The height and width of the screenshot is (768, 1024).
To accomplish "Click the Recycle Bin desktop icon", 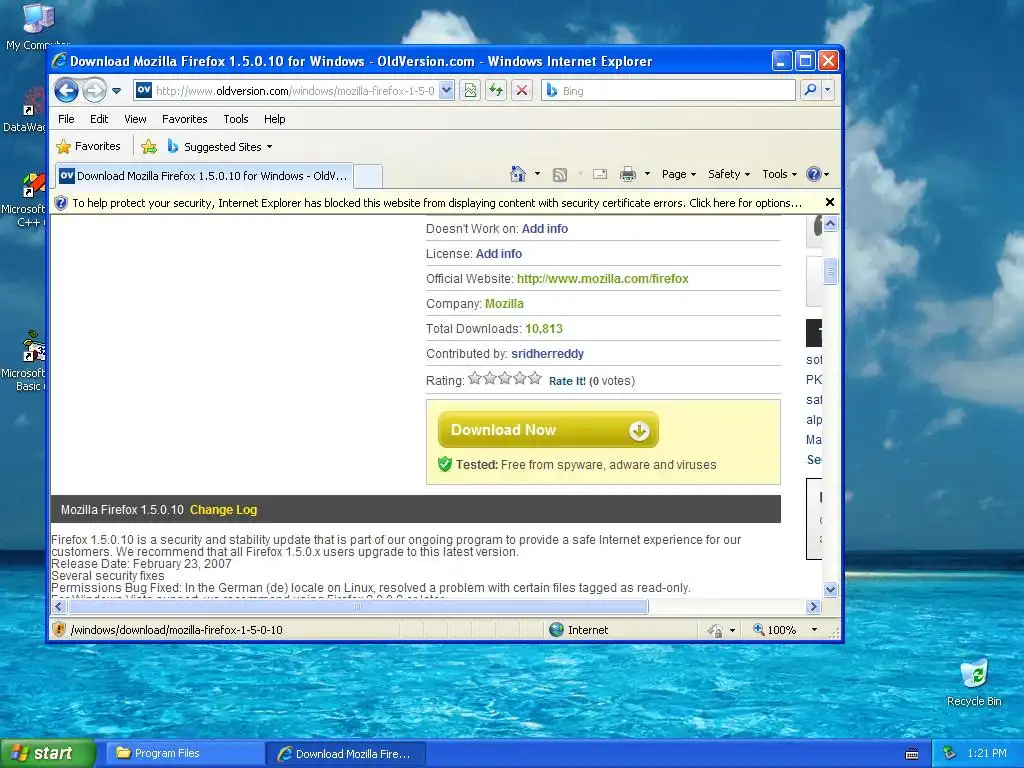I will [x=974, y=683].
